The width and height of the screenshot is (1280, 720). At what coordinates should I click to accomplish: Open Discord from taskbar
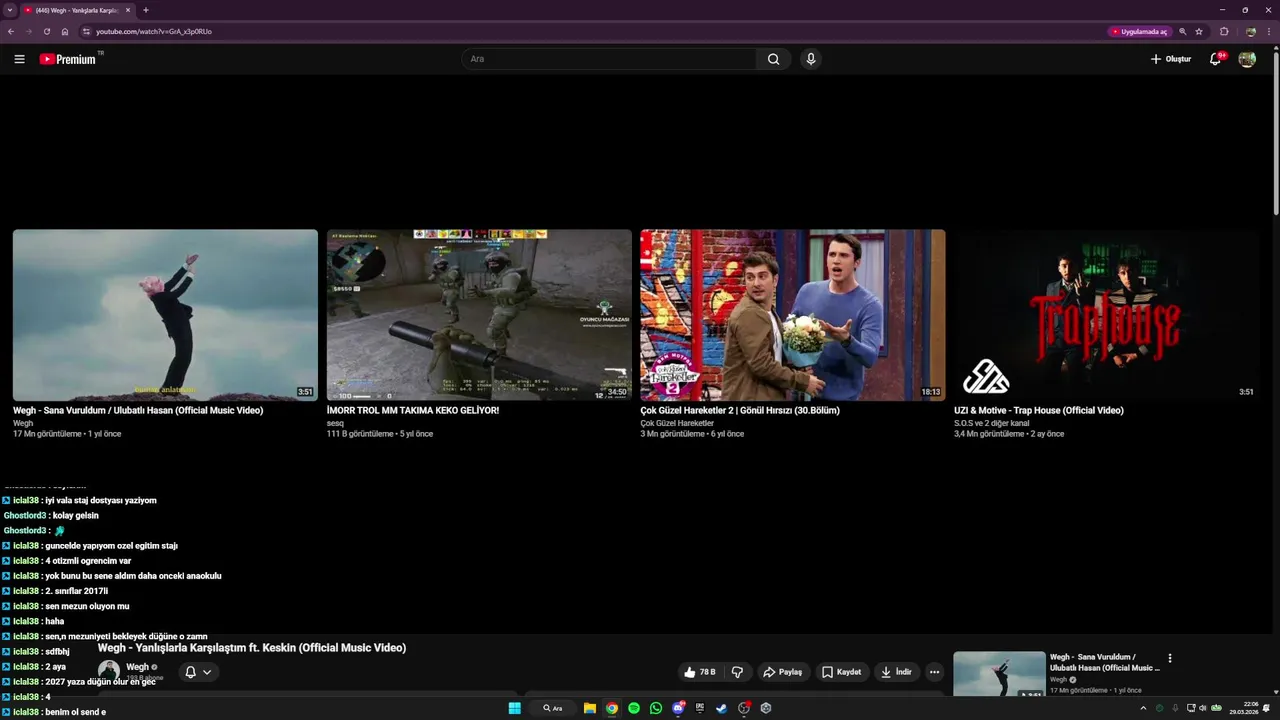pyautogui.click(x=678, y=708)
